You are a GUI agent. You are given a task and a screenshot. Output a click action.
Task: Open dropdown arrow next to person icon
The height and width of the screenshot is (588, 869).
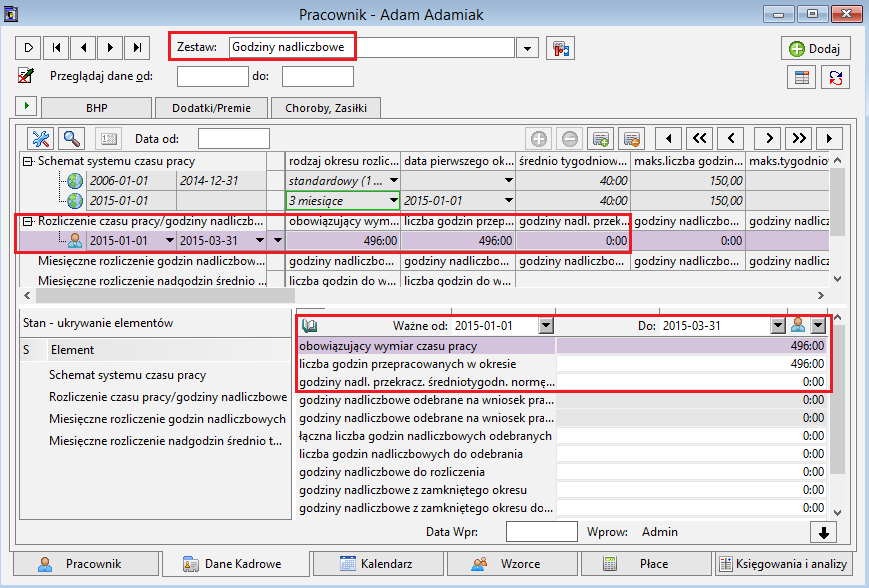click(x=818, y=326)
